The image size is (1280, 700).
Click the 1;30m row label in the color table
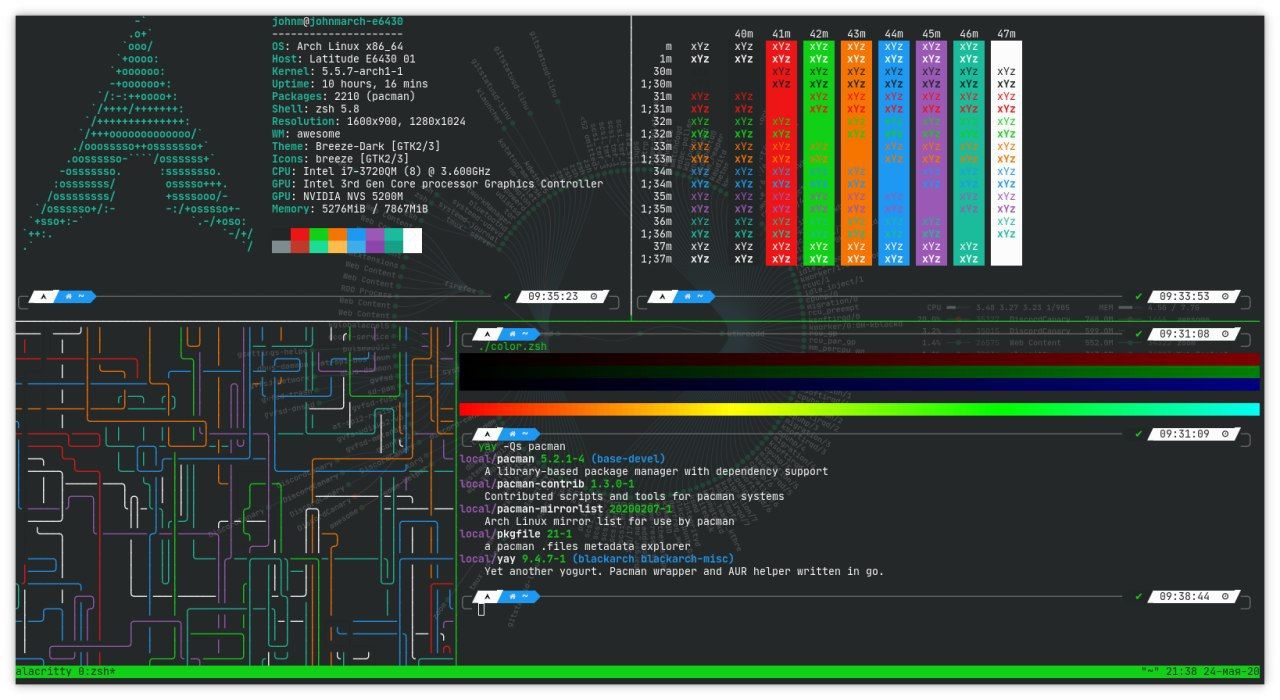(x=656, y=84)
